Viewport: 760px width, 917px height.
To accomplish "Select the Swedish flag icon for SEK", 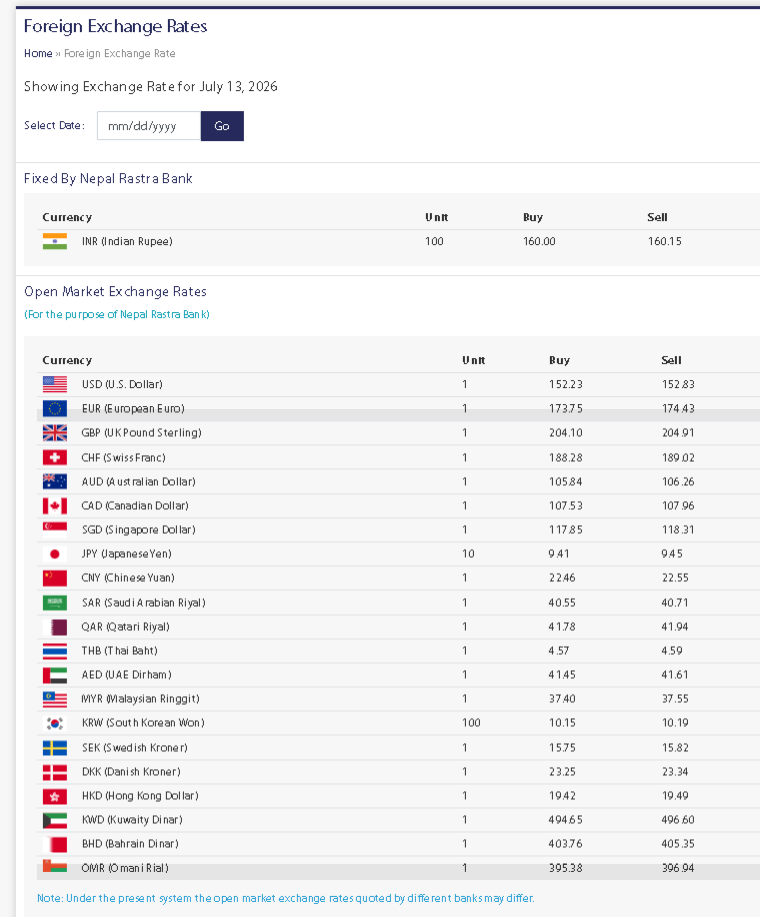I will coord(54,747).
